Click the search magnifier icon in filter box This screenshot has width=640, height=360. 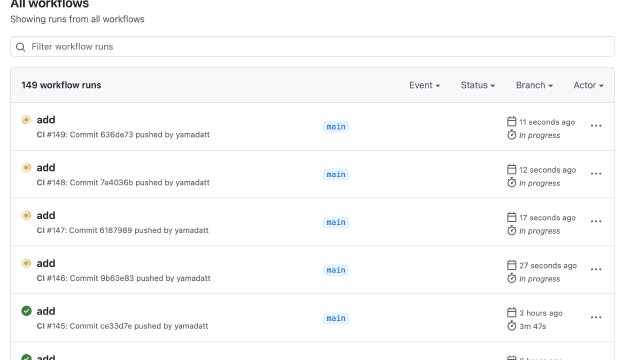[x=20, y=47]
